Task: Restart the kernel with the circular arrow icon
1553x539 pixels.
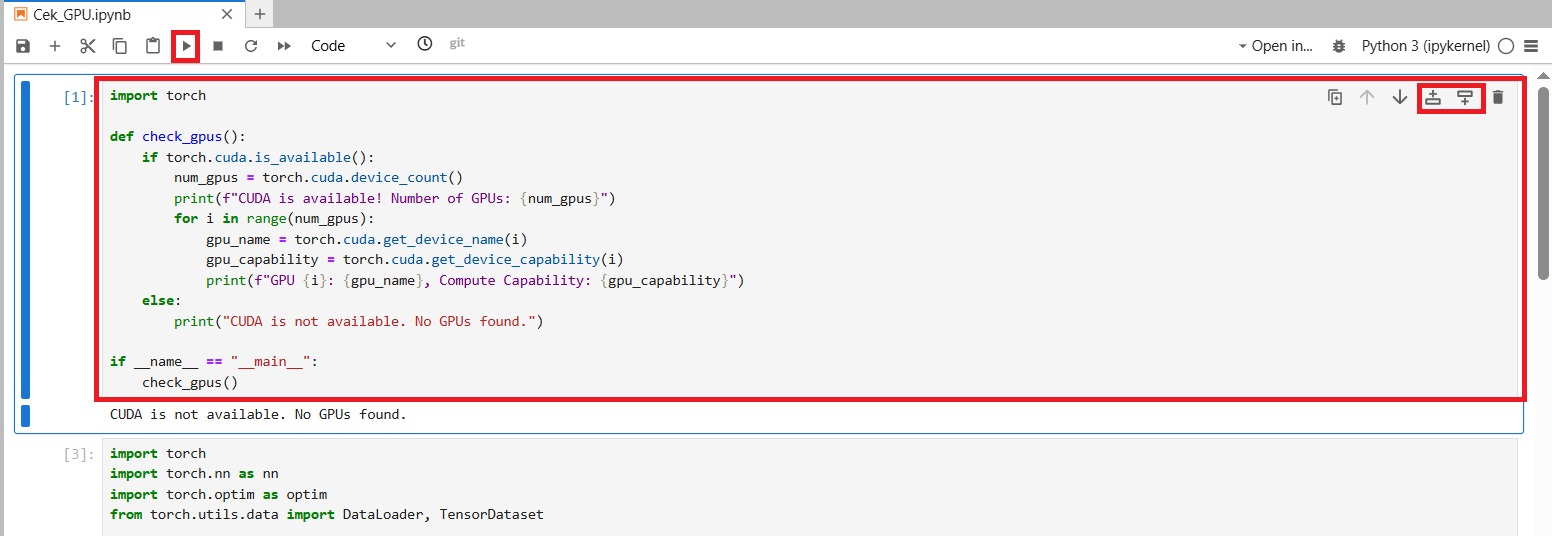Action: pos(251,46)
